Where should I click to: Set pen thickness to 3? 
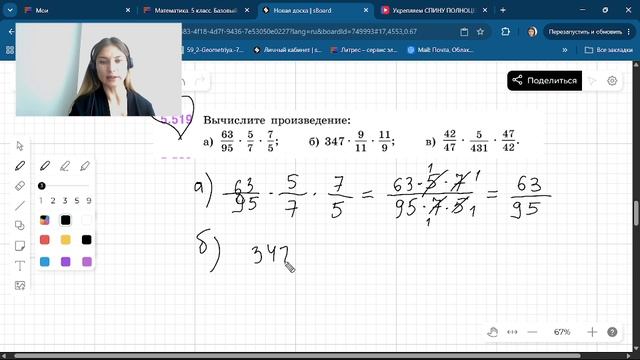point(64,200)
